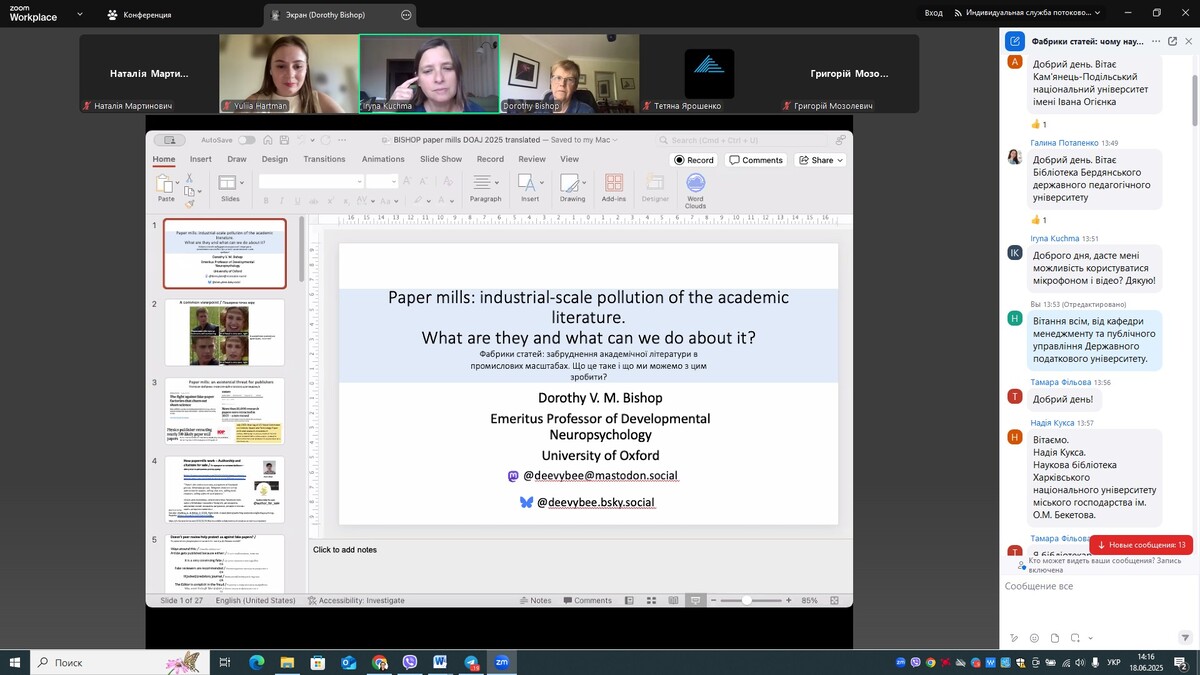Open the Review ribbon tab
Viewport: 1200px width, 675px height.
click(x=532, y=159)
